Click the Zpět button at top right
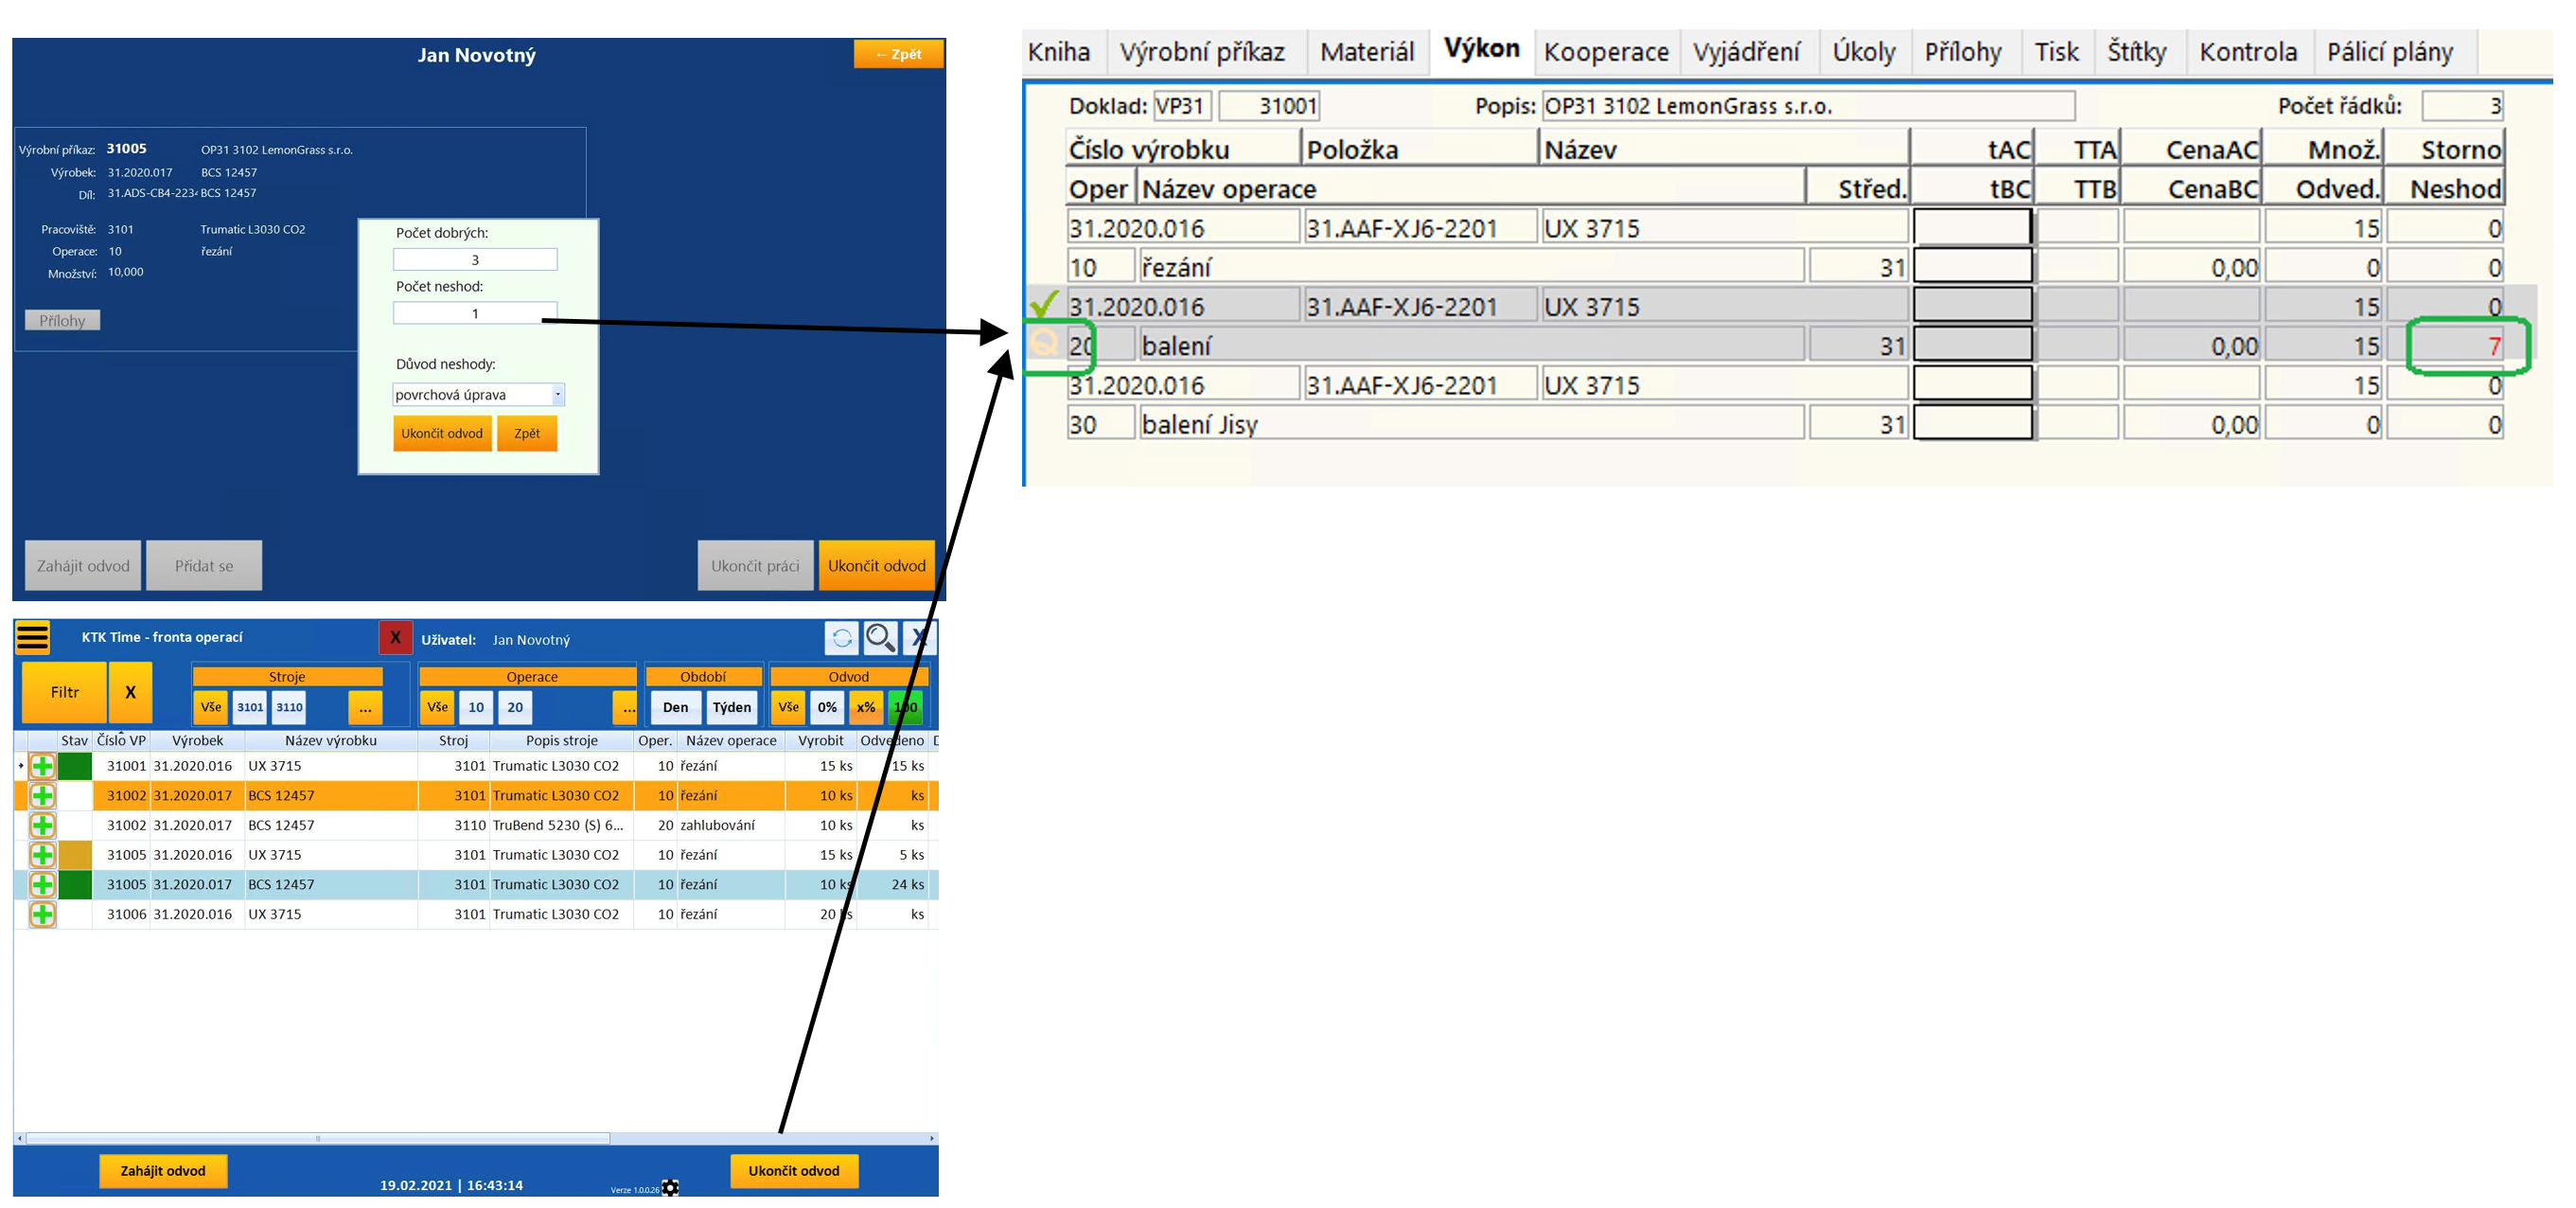Screen dimensions: 2576x1208 pos(898,54)
